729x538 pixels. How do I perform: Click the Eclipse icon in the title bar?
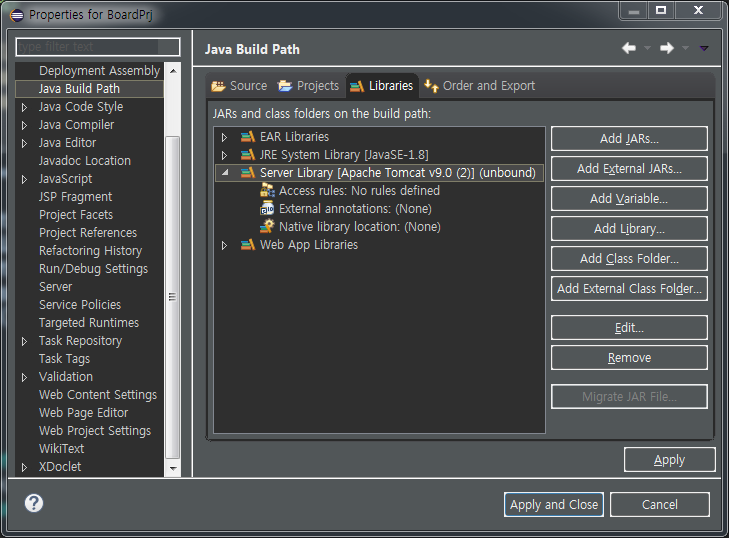click(x=17, y=15)
